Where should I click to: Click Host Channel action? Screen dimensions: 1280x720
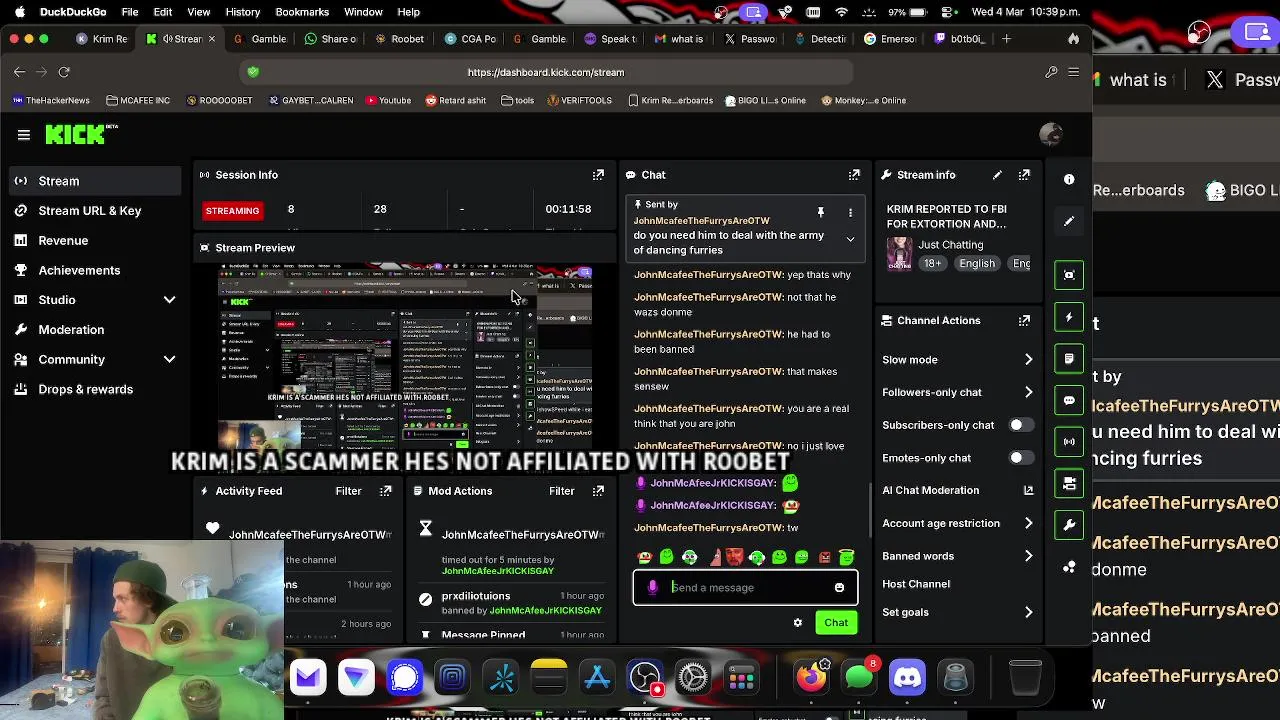[916, 584]
